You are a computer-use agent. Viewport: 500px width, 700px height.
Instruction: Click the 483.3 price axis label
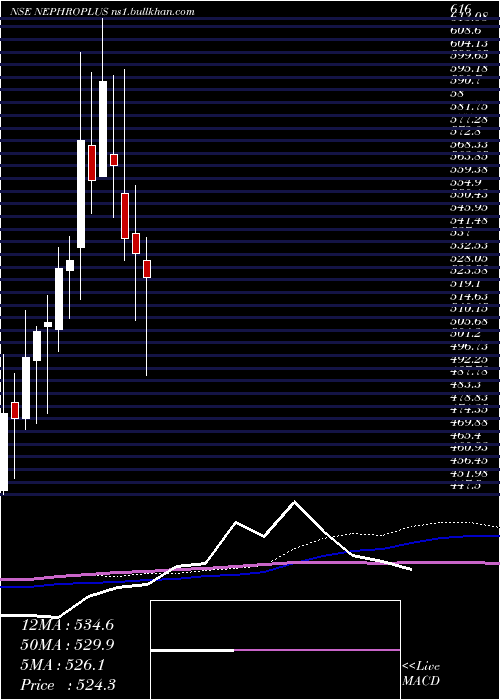[x=464, y=384]
